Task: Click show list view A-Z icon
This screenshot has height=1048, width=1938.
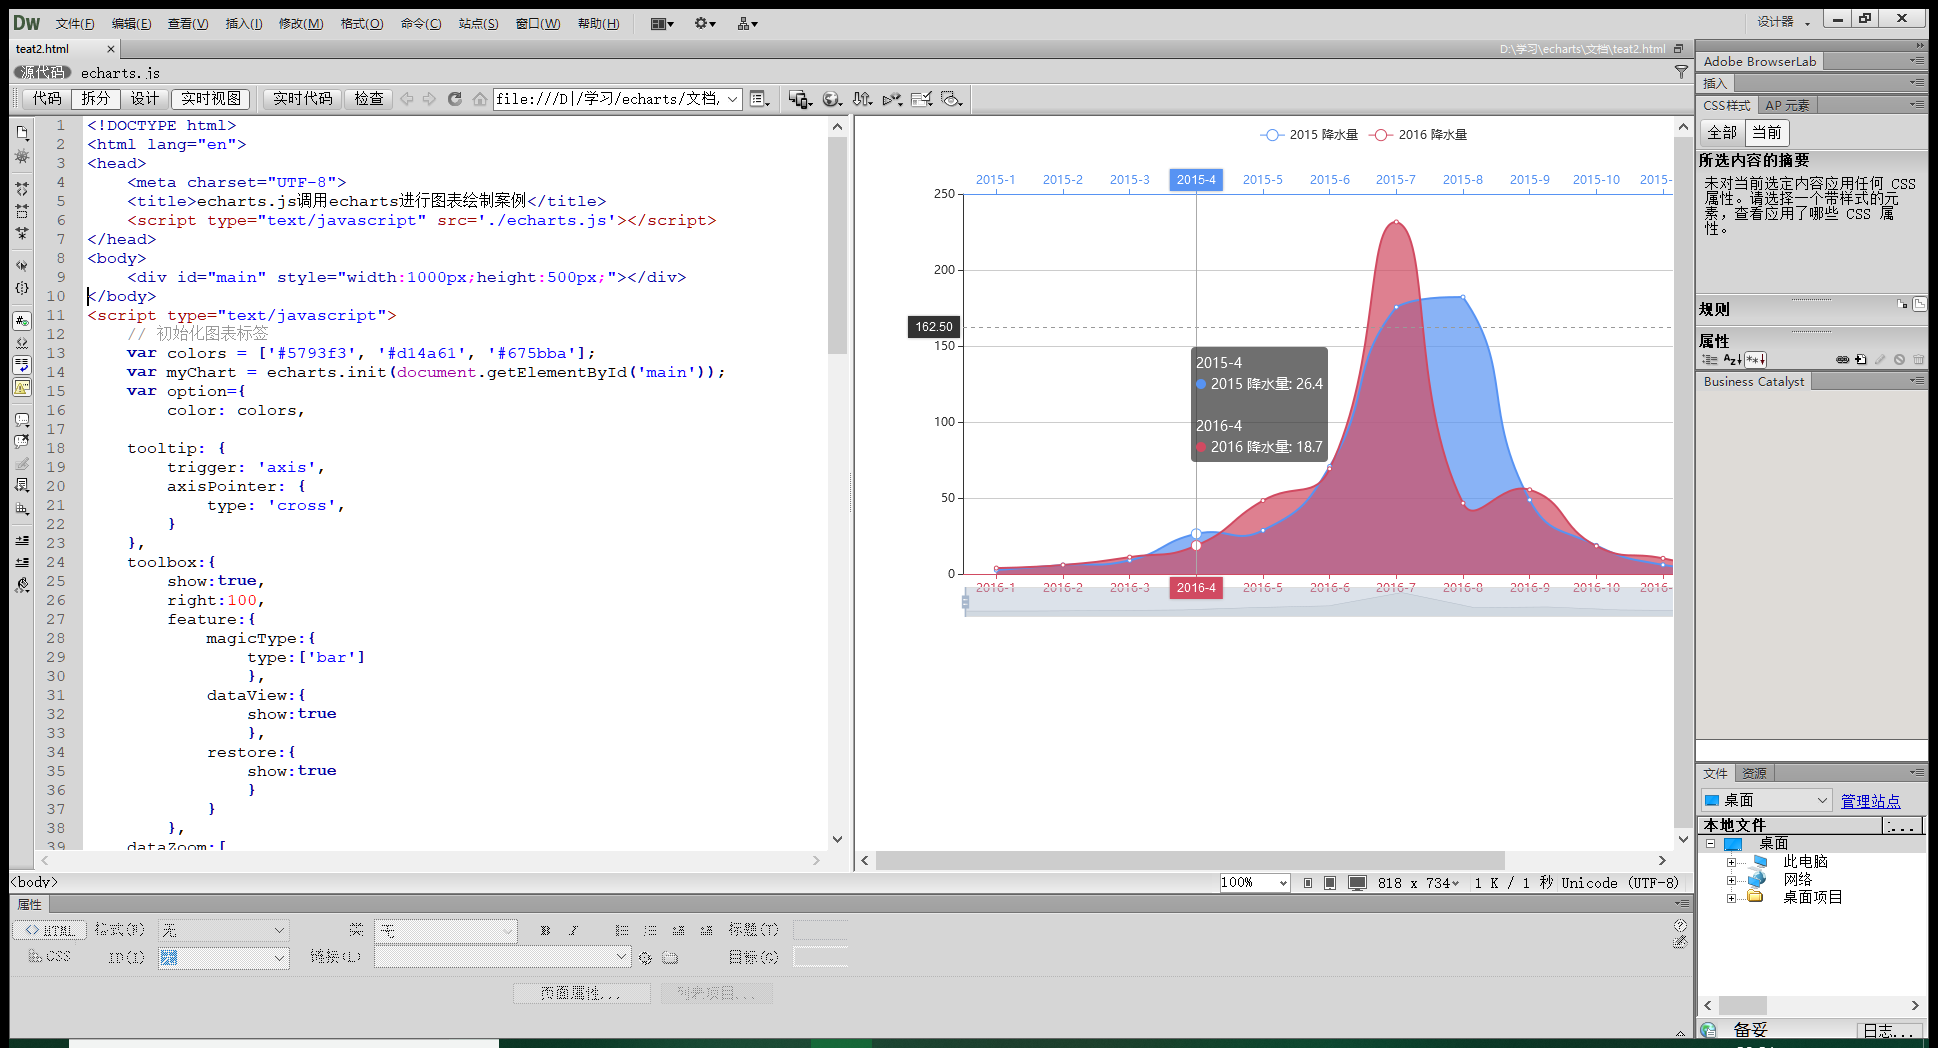Action: point(1733,359)
